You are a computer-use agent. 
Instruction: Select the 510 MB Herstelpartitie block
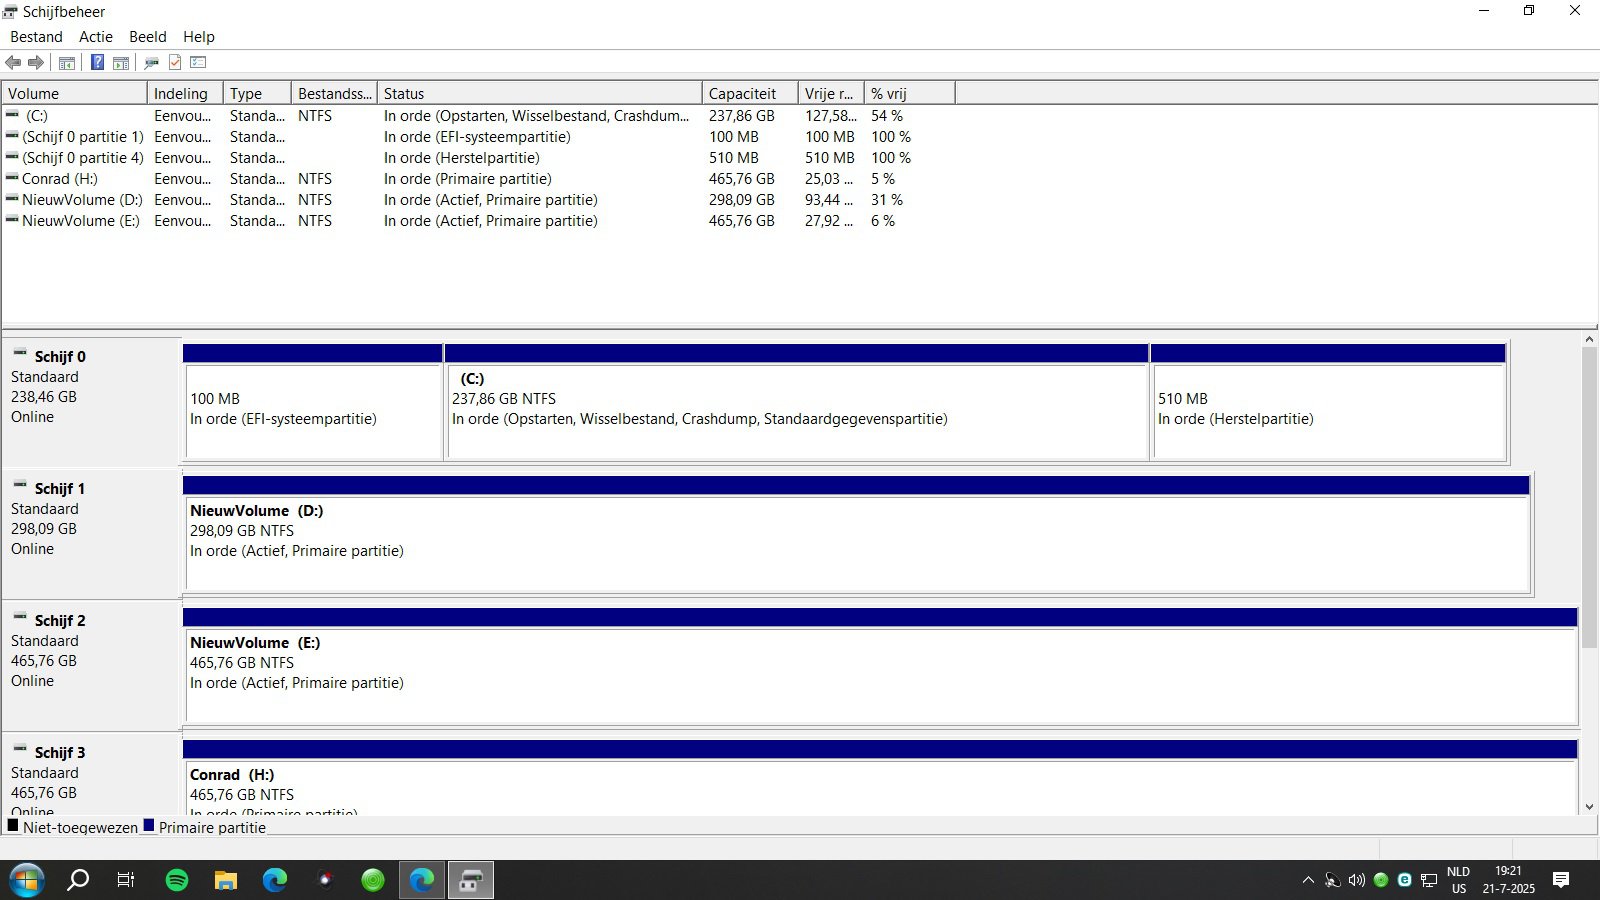[x=1328, y=403]
